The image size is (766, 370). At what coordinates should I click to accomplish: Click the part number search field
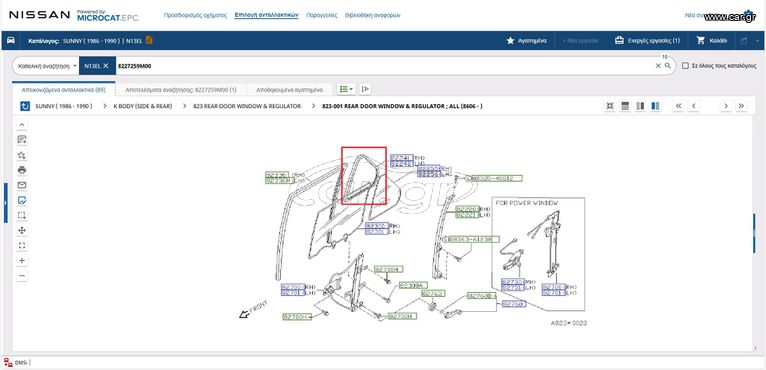pyautogui.click(x=383, y=65)
